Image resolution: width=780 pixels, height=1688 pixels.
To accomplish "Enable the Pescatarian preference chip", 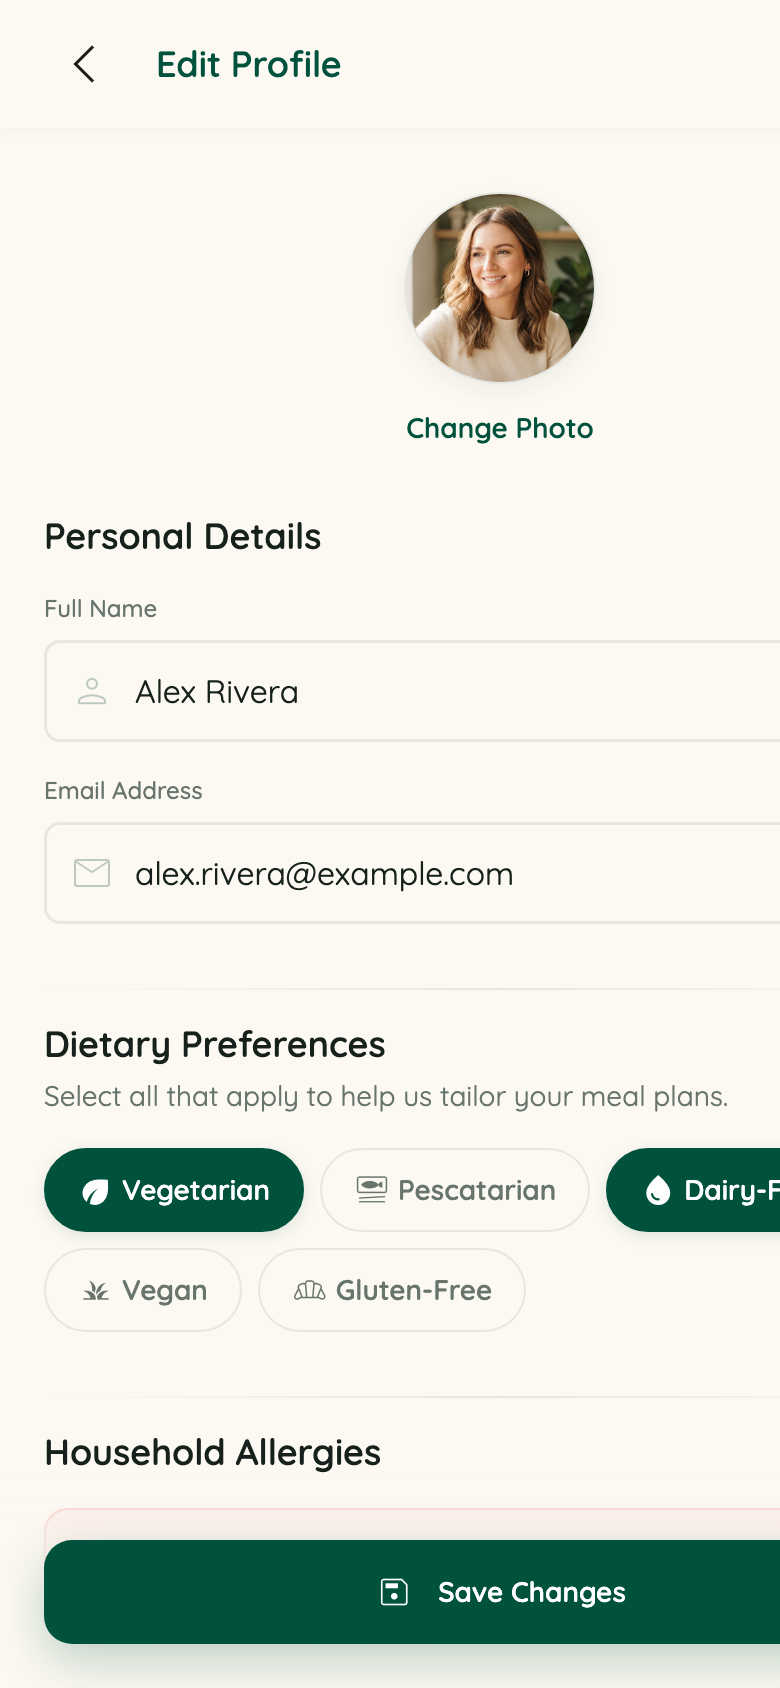I will pos(455,1190).
